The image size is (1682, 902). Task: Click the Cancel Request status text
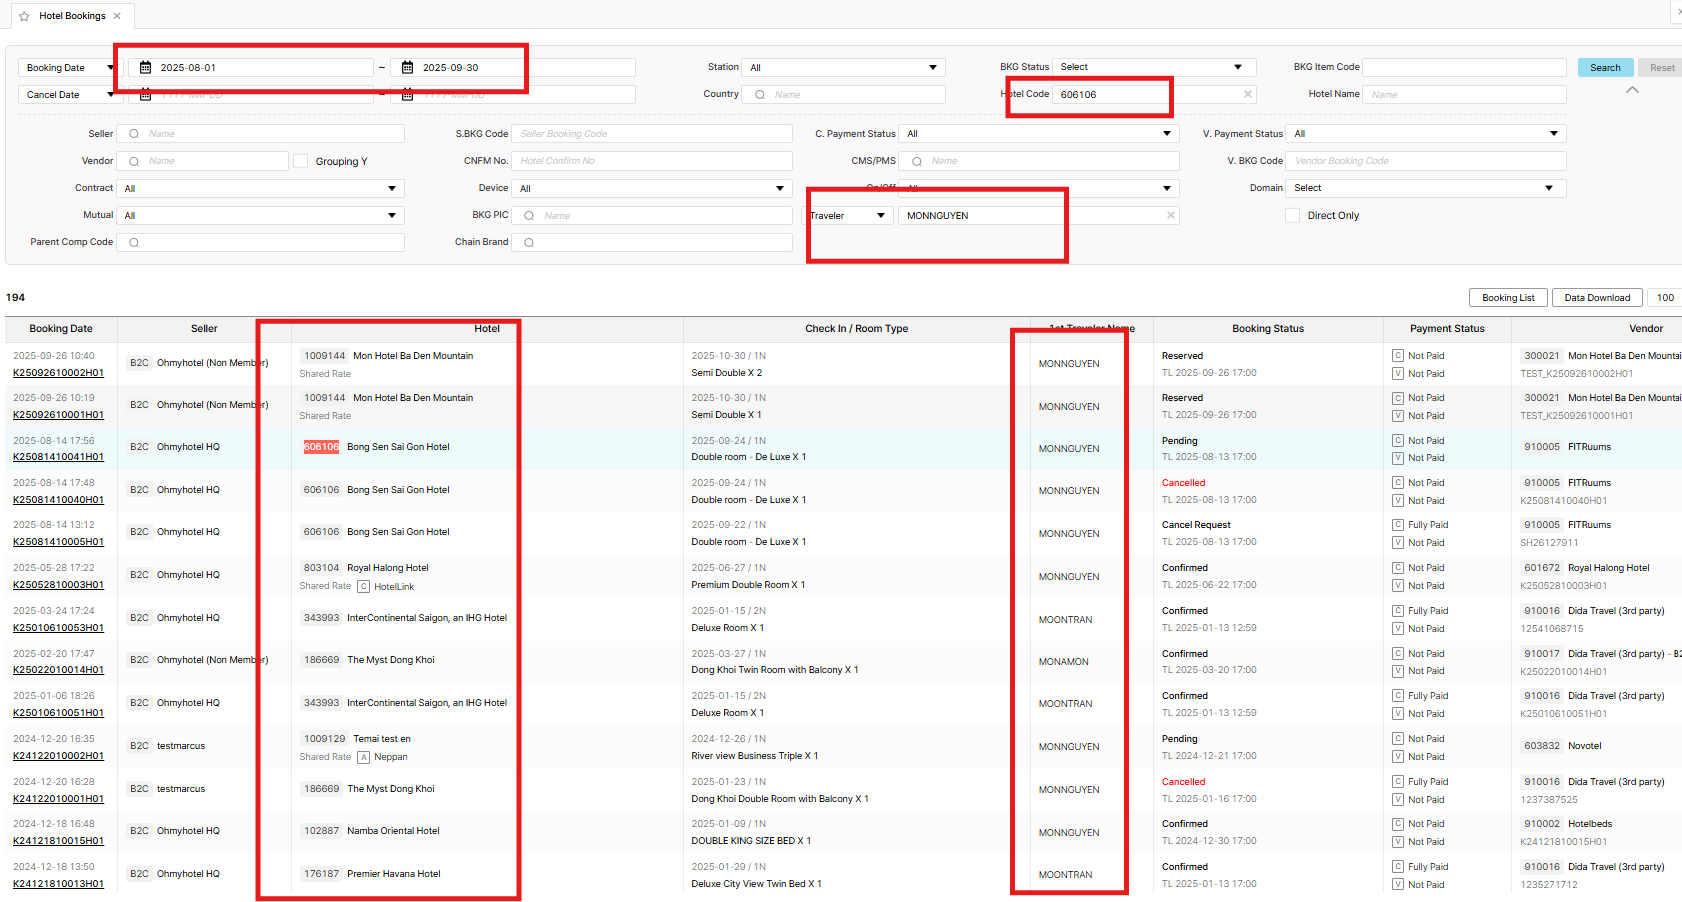[x=1196, y=525]
